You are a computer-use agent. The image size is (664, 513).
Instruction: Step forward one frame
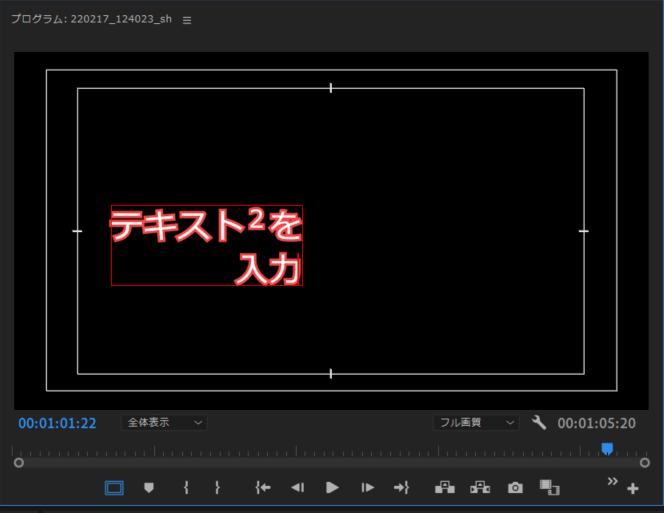tap(367, 487)
